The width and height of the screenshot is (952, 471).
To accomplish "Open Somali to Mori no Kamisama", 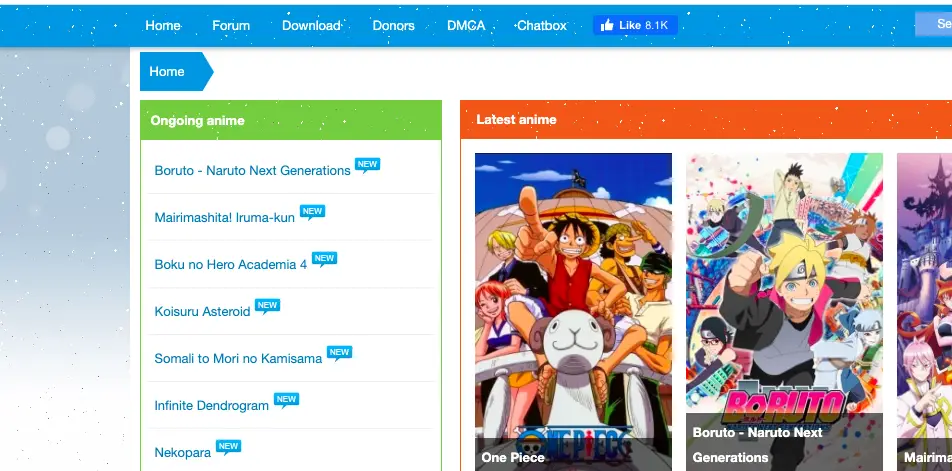I will click(238, 359).
